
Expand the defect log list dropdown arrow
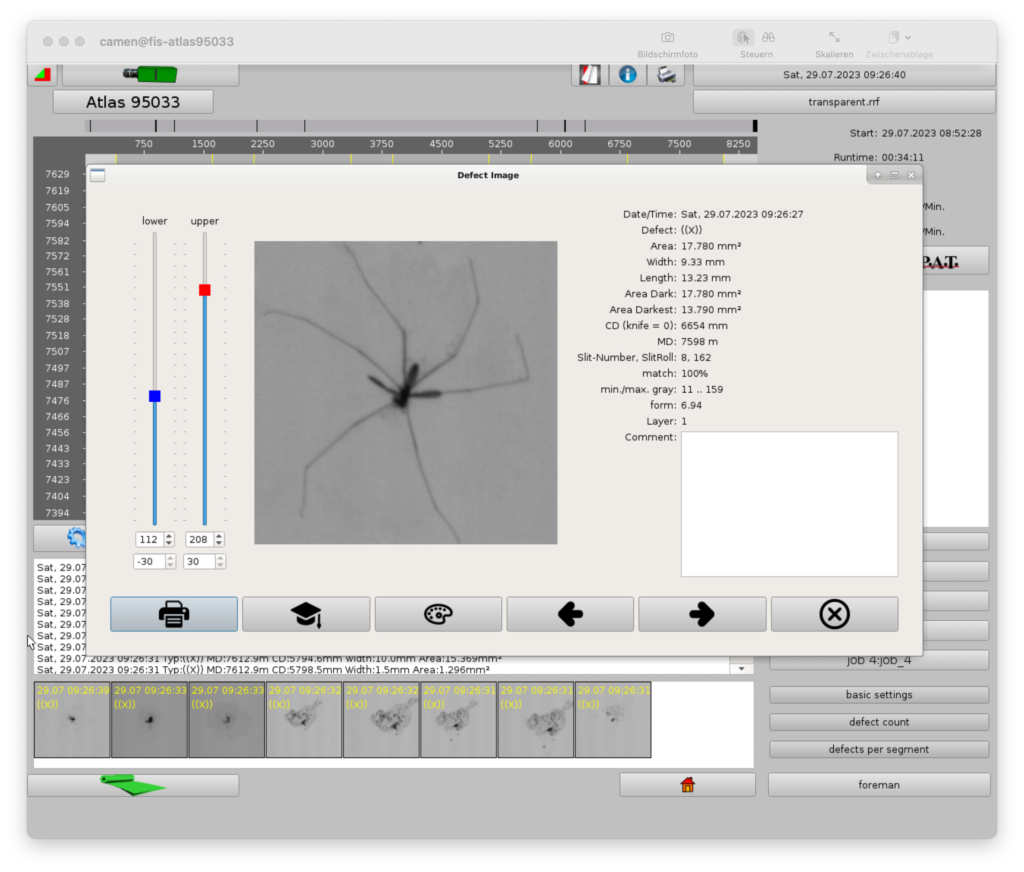[x=741, y=668]
